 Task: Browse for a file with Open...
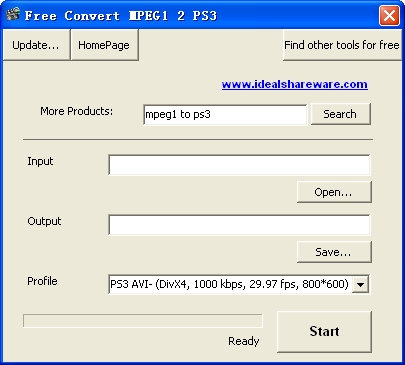click(x=334, y=192)
